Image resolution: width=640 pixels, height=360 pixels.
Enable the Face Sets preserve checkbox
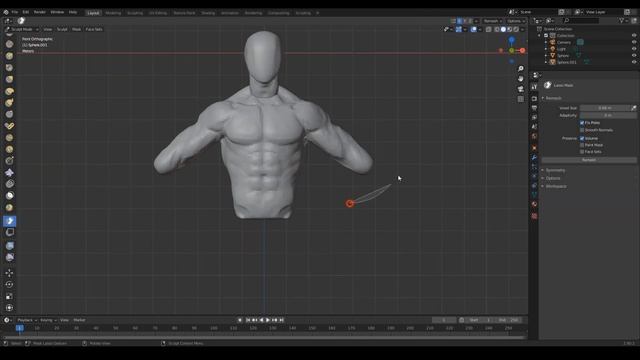(582, 152)
